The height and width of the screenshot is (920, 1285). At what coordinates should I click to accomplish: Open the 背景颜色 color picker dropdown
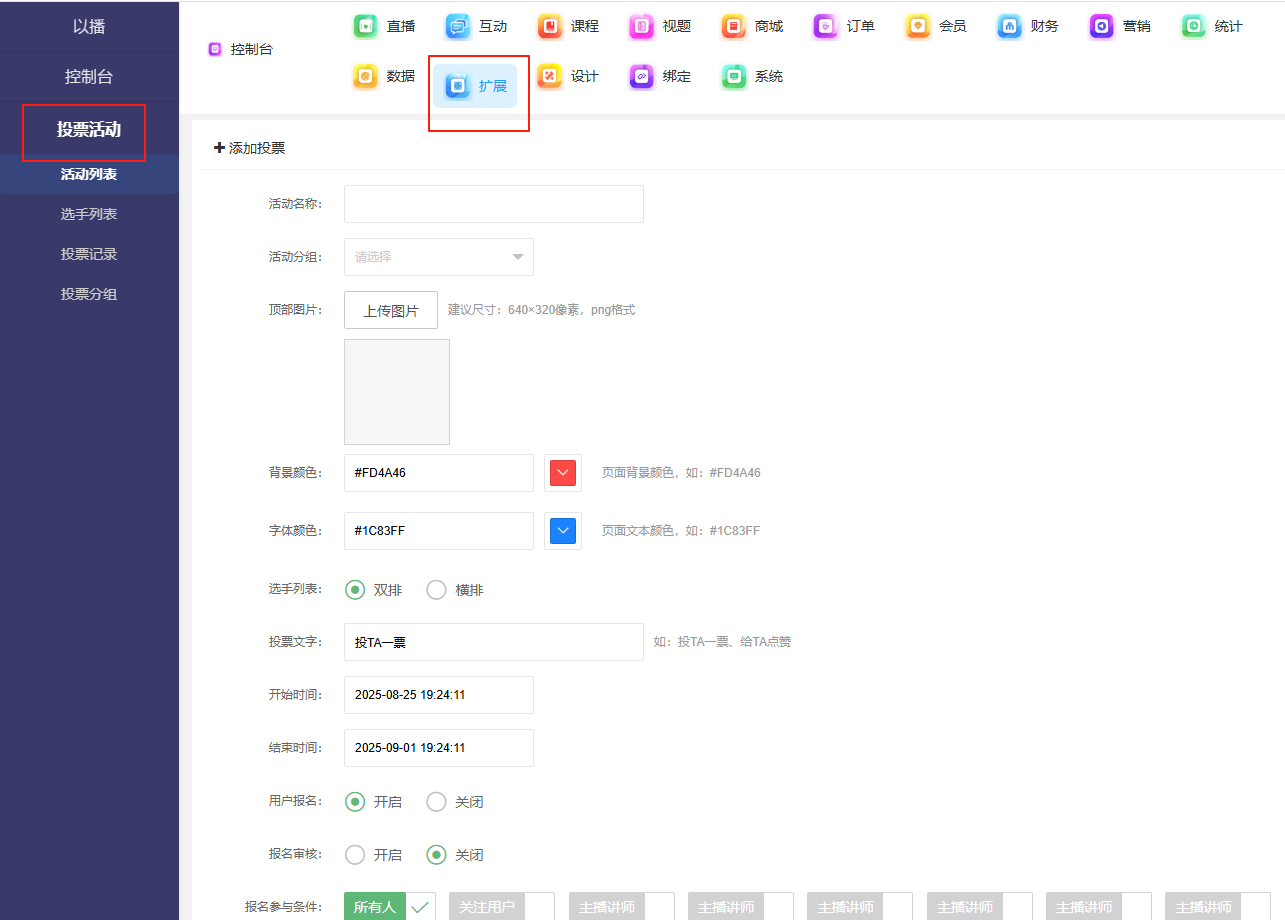(x=563, y=473)
